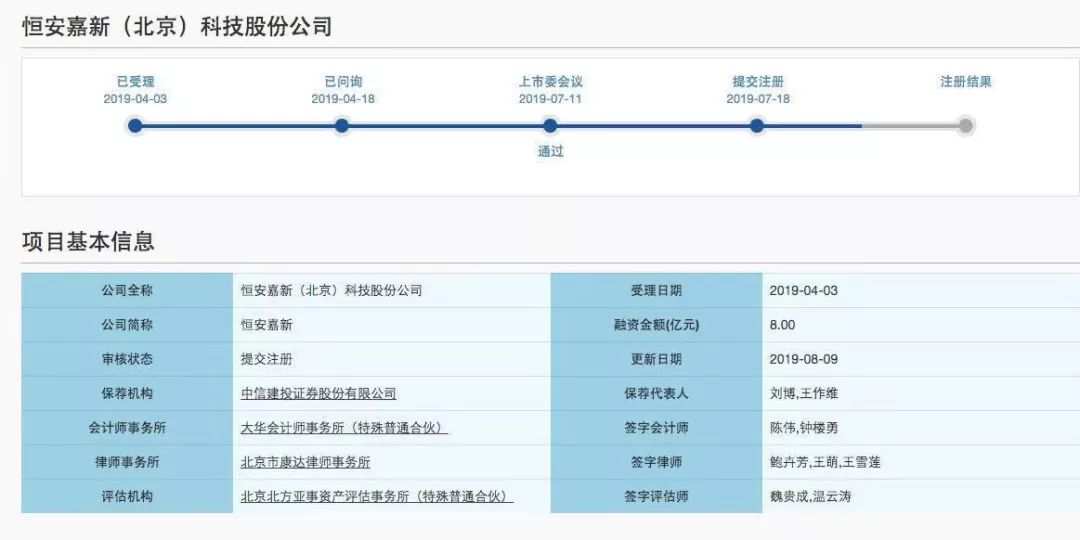Click the 保荐机构 header cell
Screen dimensions: 1080x540
(x=127, y=393)
